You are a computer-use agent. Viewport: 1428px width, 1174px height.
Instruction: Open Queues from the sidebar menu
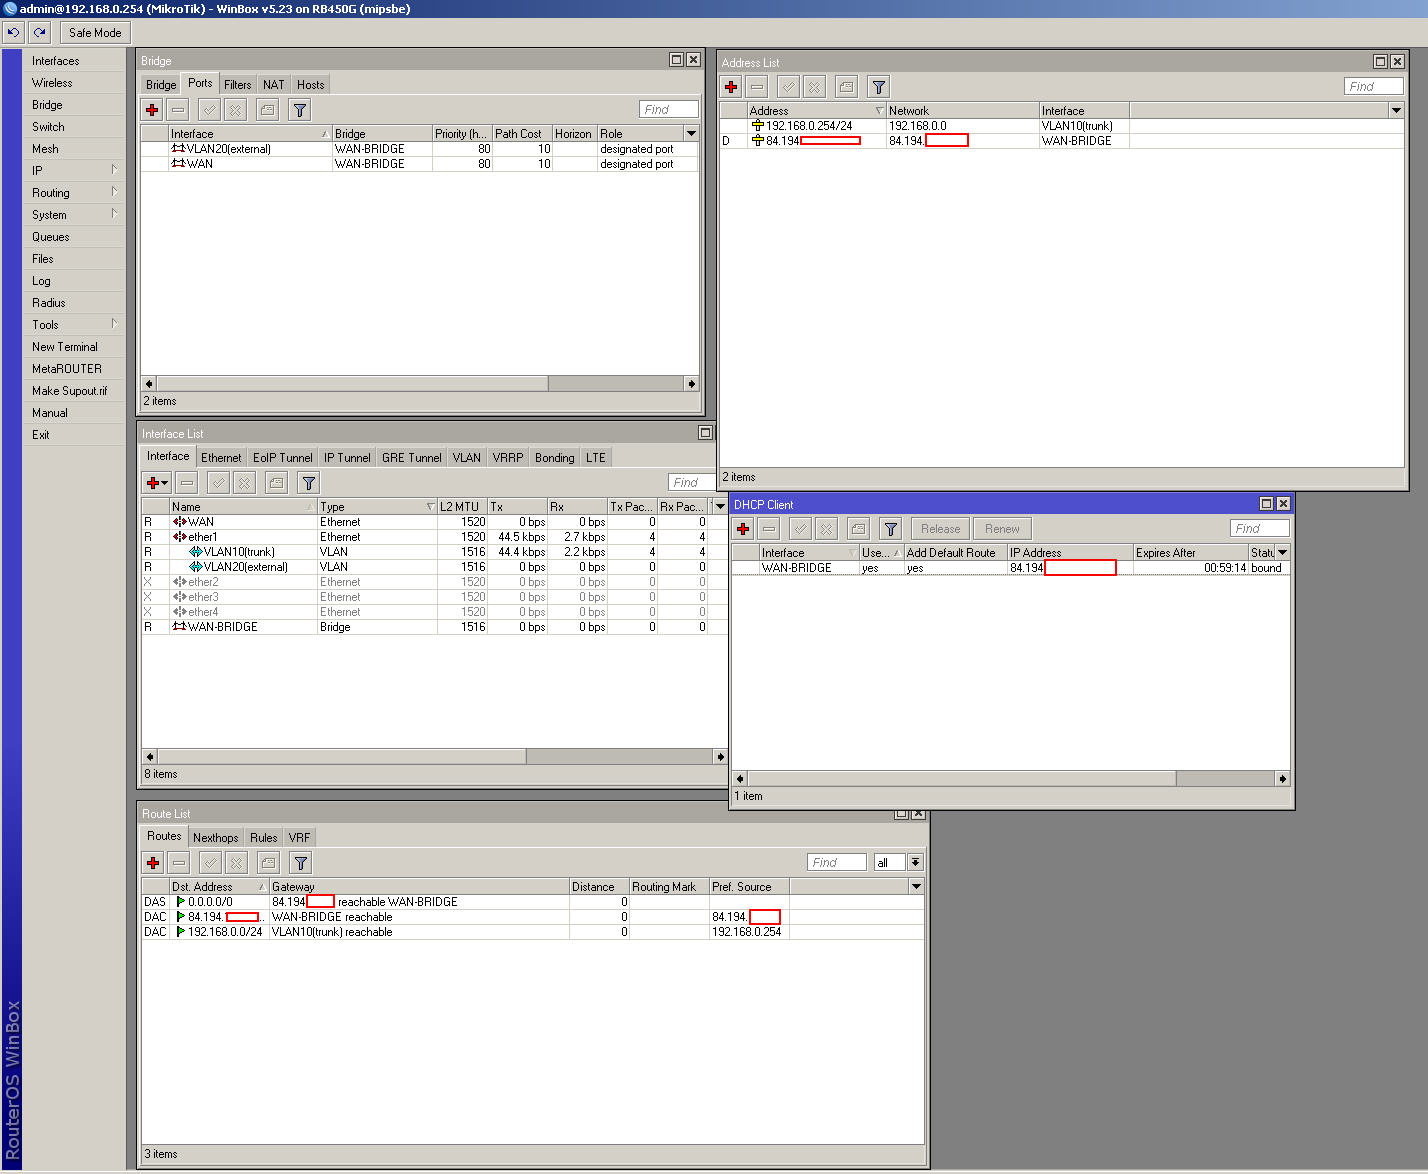74,237
